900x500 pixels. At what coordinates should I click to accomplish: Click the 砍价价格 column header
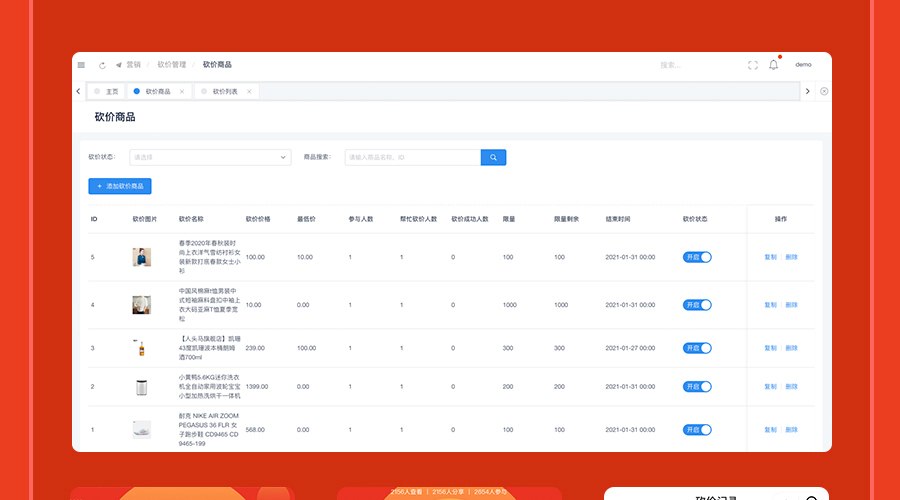(258, 219)
